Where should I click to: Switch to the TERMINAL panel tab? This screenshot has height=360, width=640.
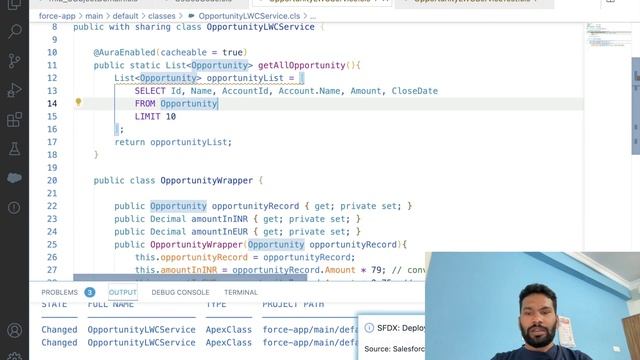pos(241,292)
